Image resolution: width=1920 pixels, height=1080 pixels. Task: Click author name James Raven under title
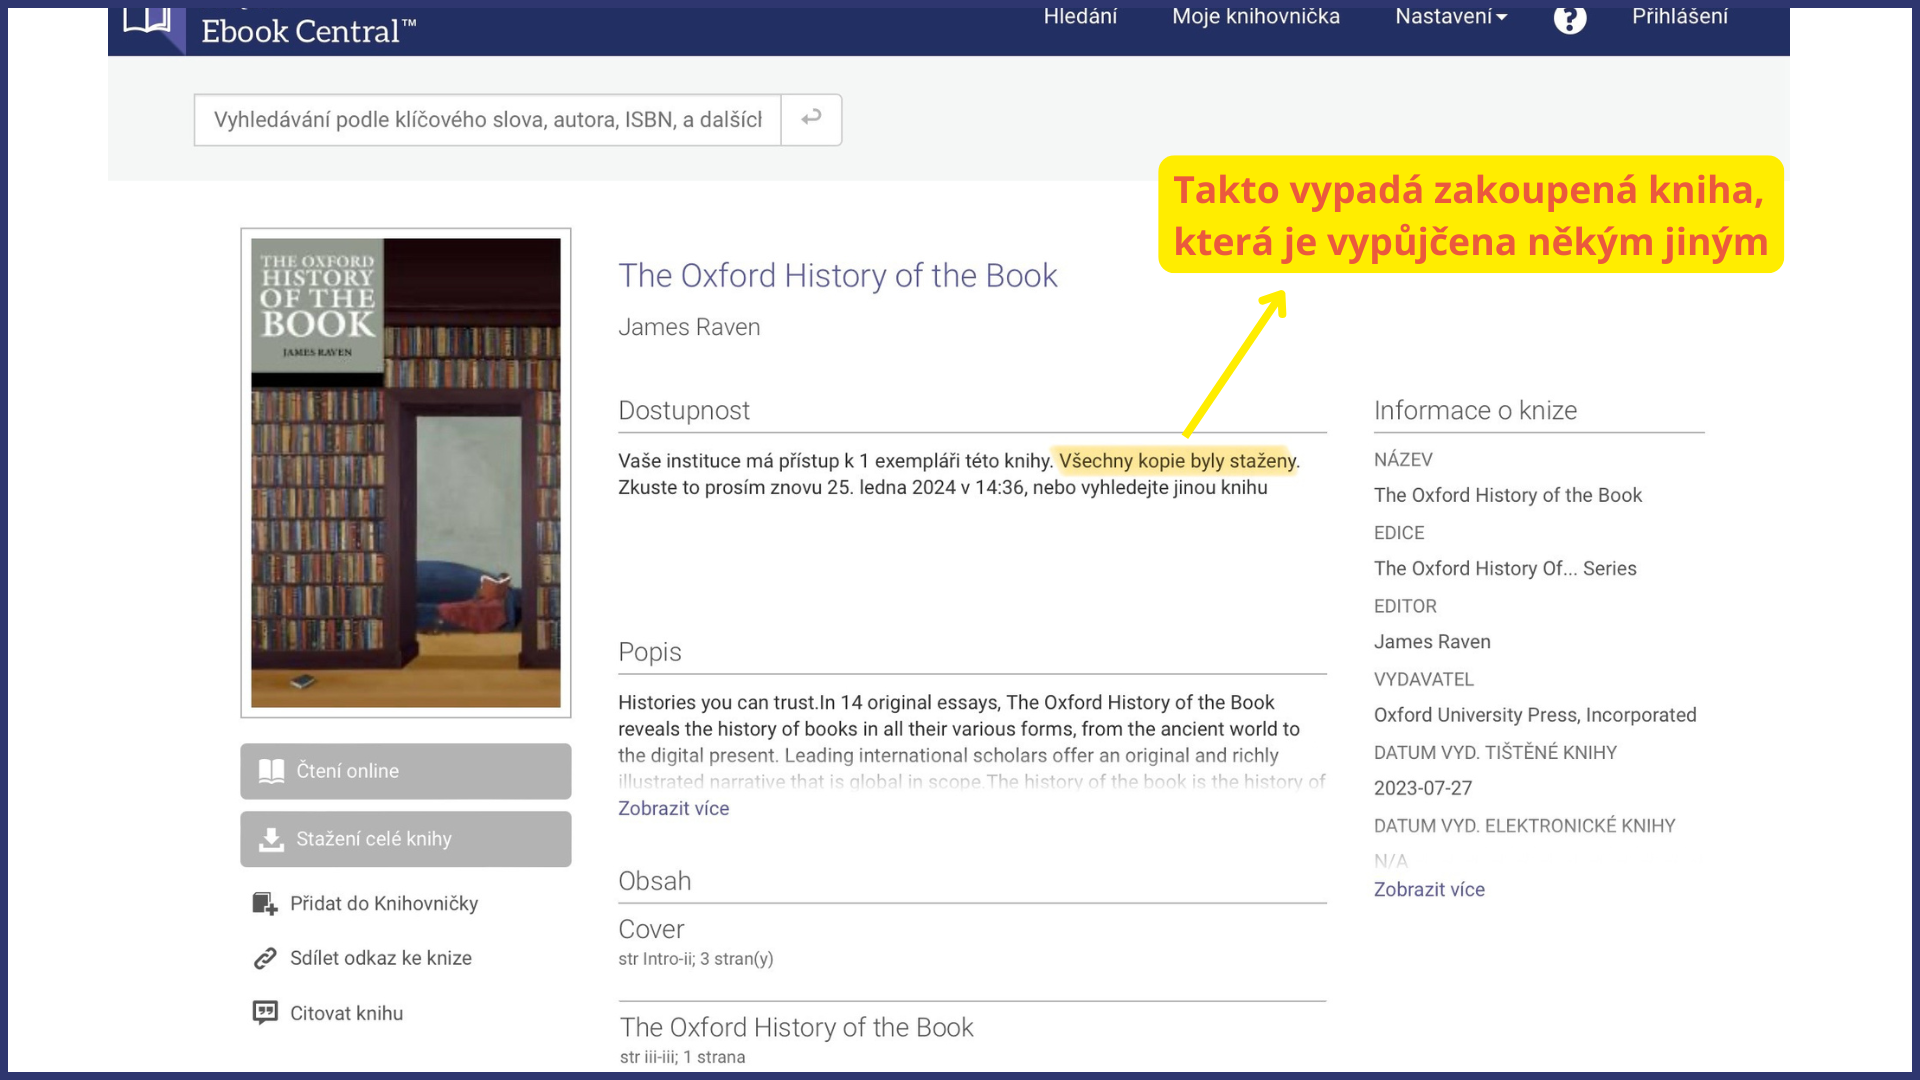(689, 327)
